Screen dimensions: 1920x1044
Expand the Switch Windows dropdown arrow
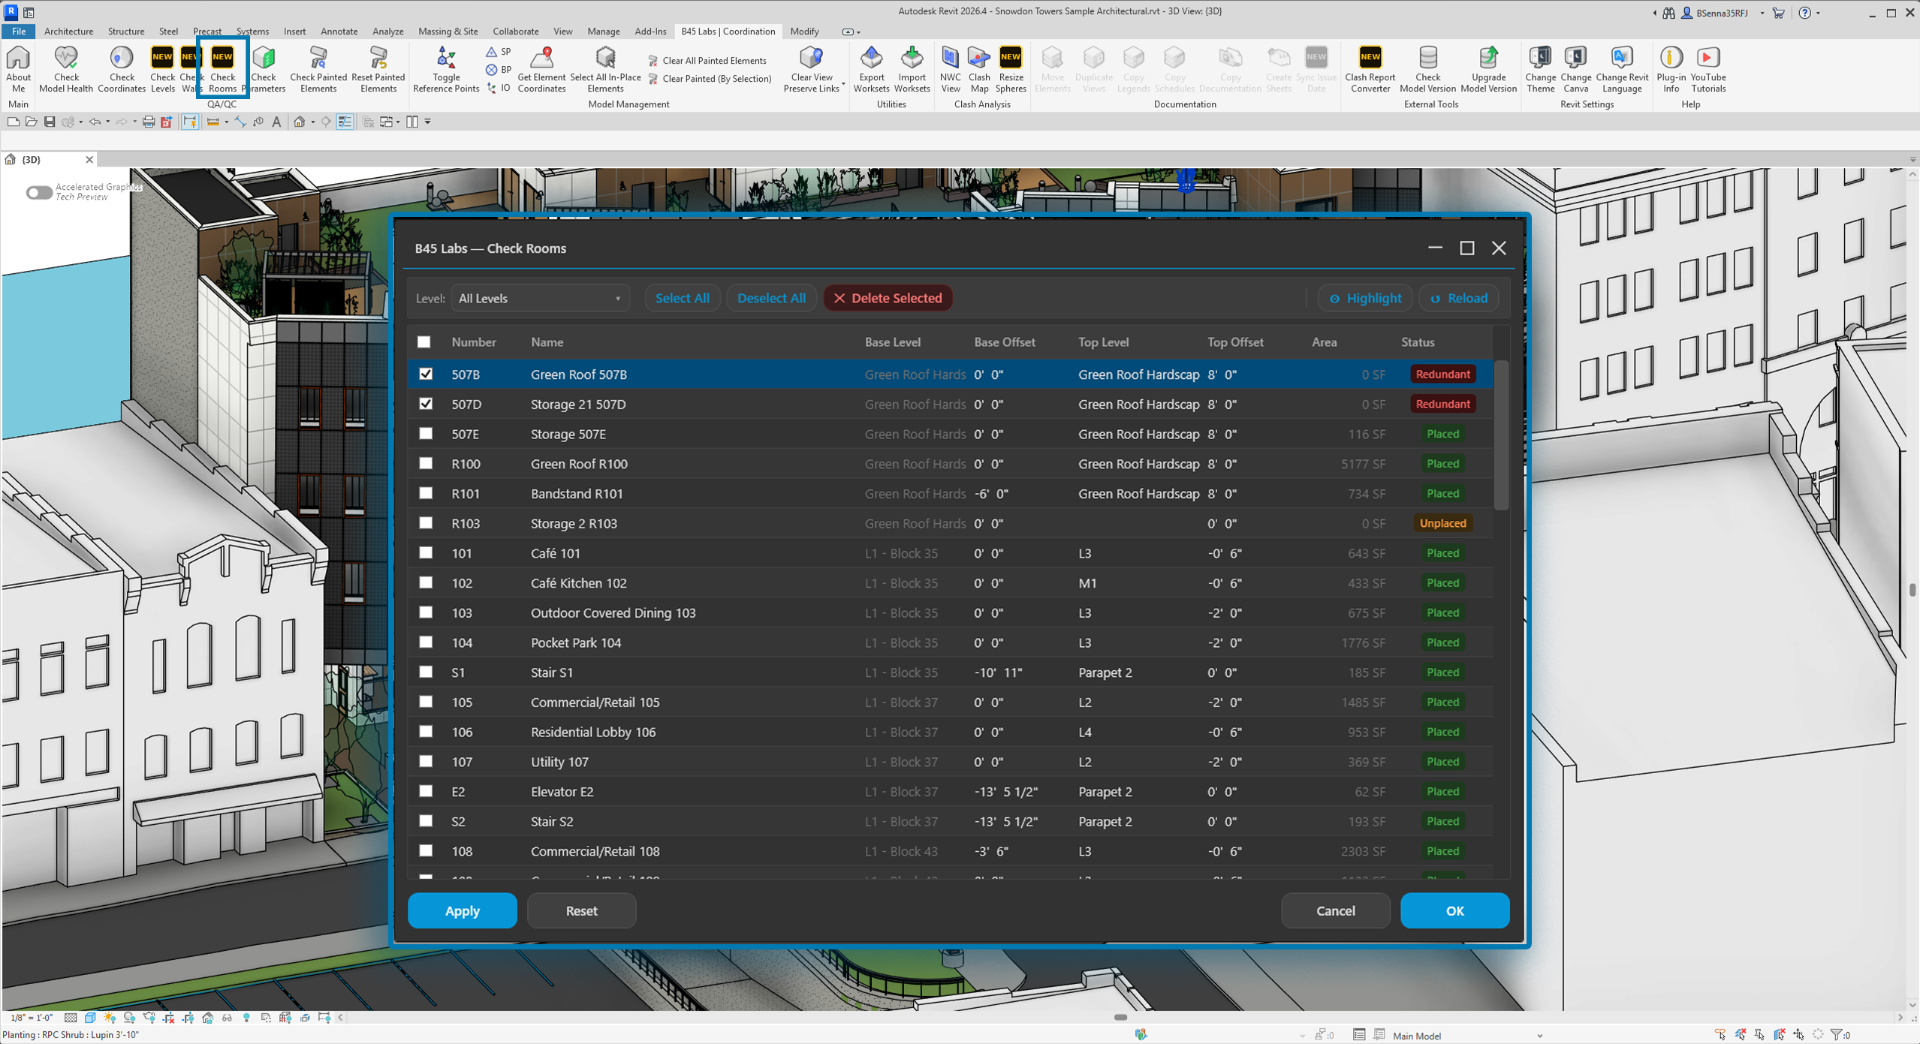pyautogui.click(x=398, y=122)
